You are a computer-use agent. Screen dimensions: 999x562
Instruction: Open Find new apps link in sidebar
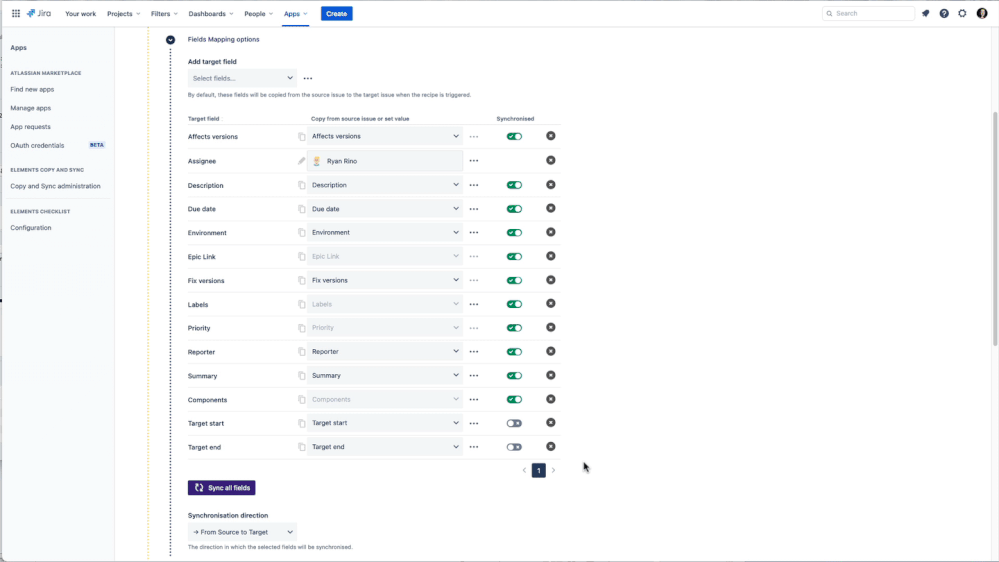coord(32,89)
